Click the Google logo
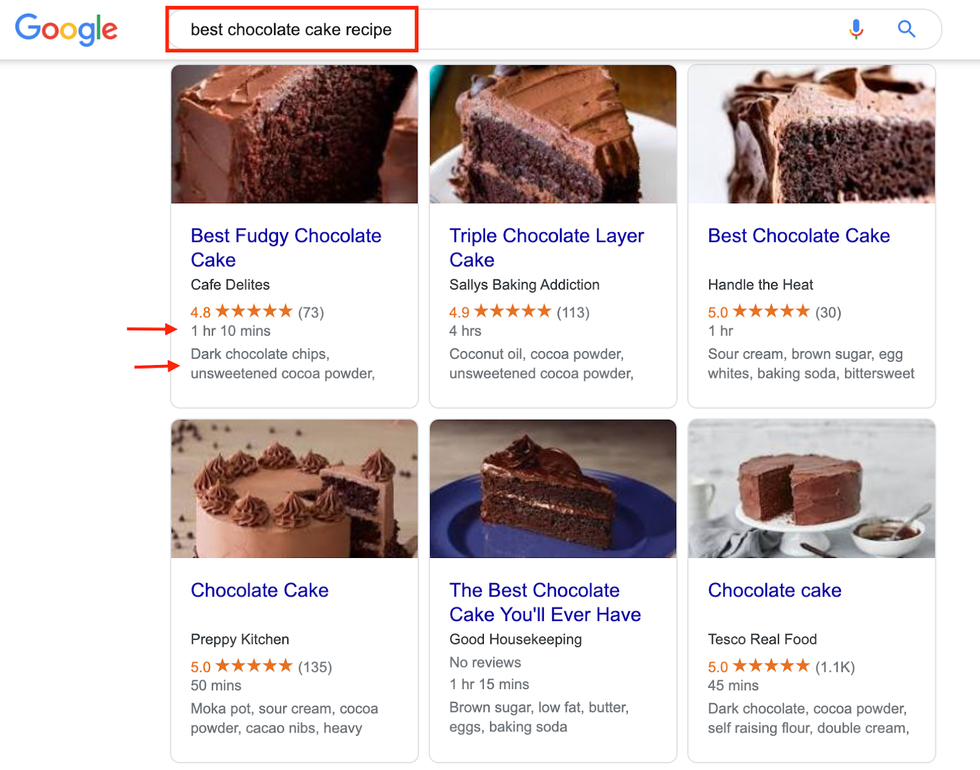 coord(66,29)
